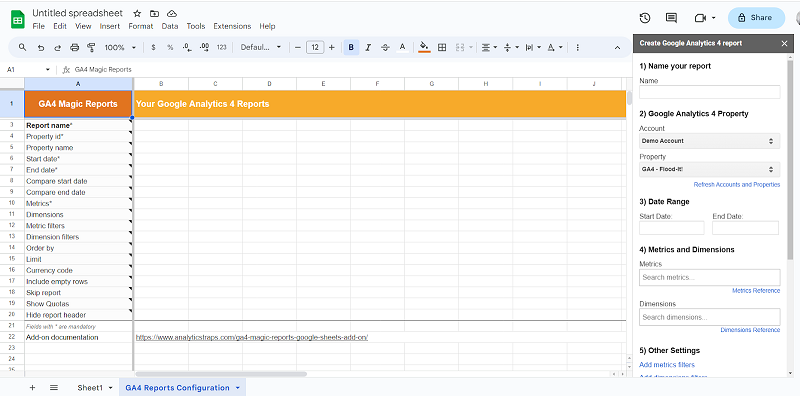The height and width of the screenshot is (396, 800).
Task: Open the text color picker
Action: [x=403, y=47]
